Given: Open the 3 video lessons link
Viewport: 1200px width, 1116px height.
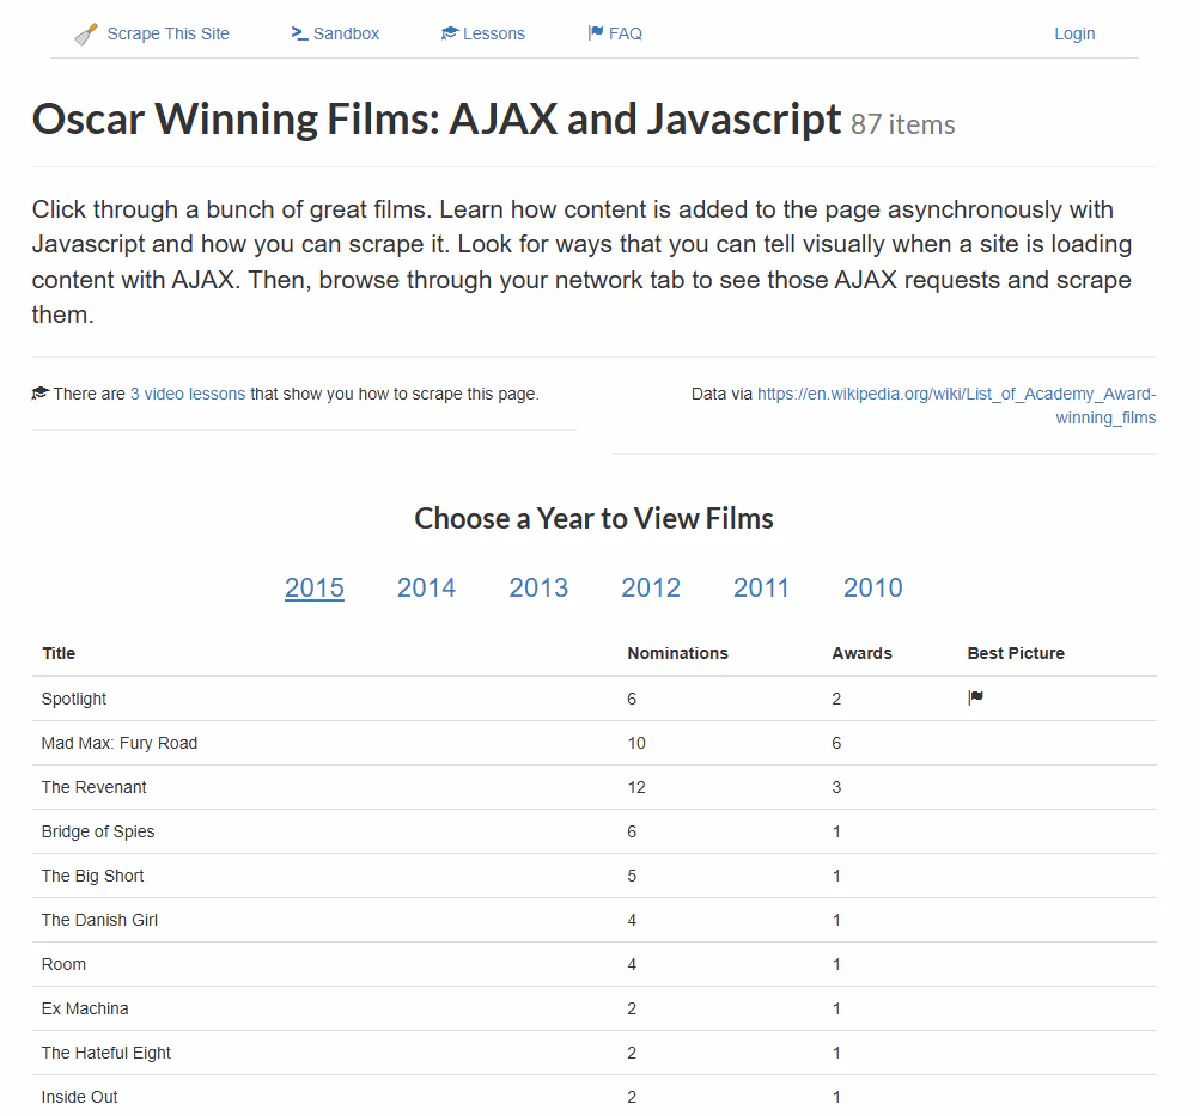Looking at the screenshot, I should click(188, 394).
